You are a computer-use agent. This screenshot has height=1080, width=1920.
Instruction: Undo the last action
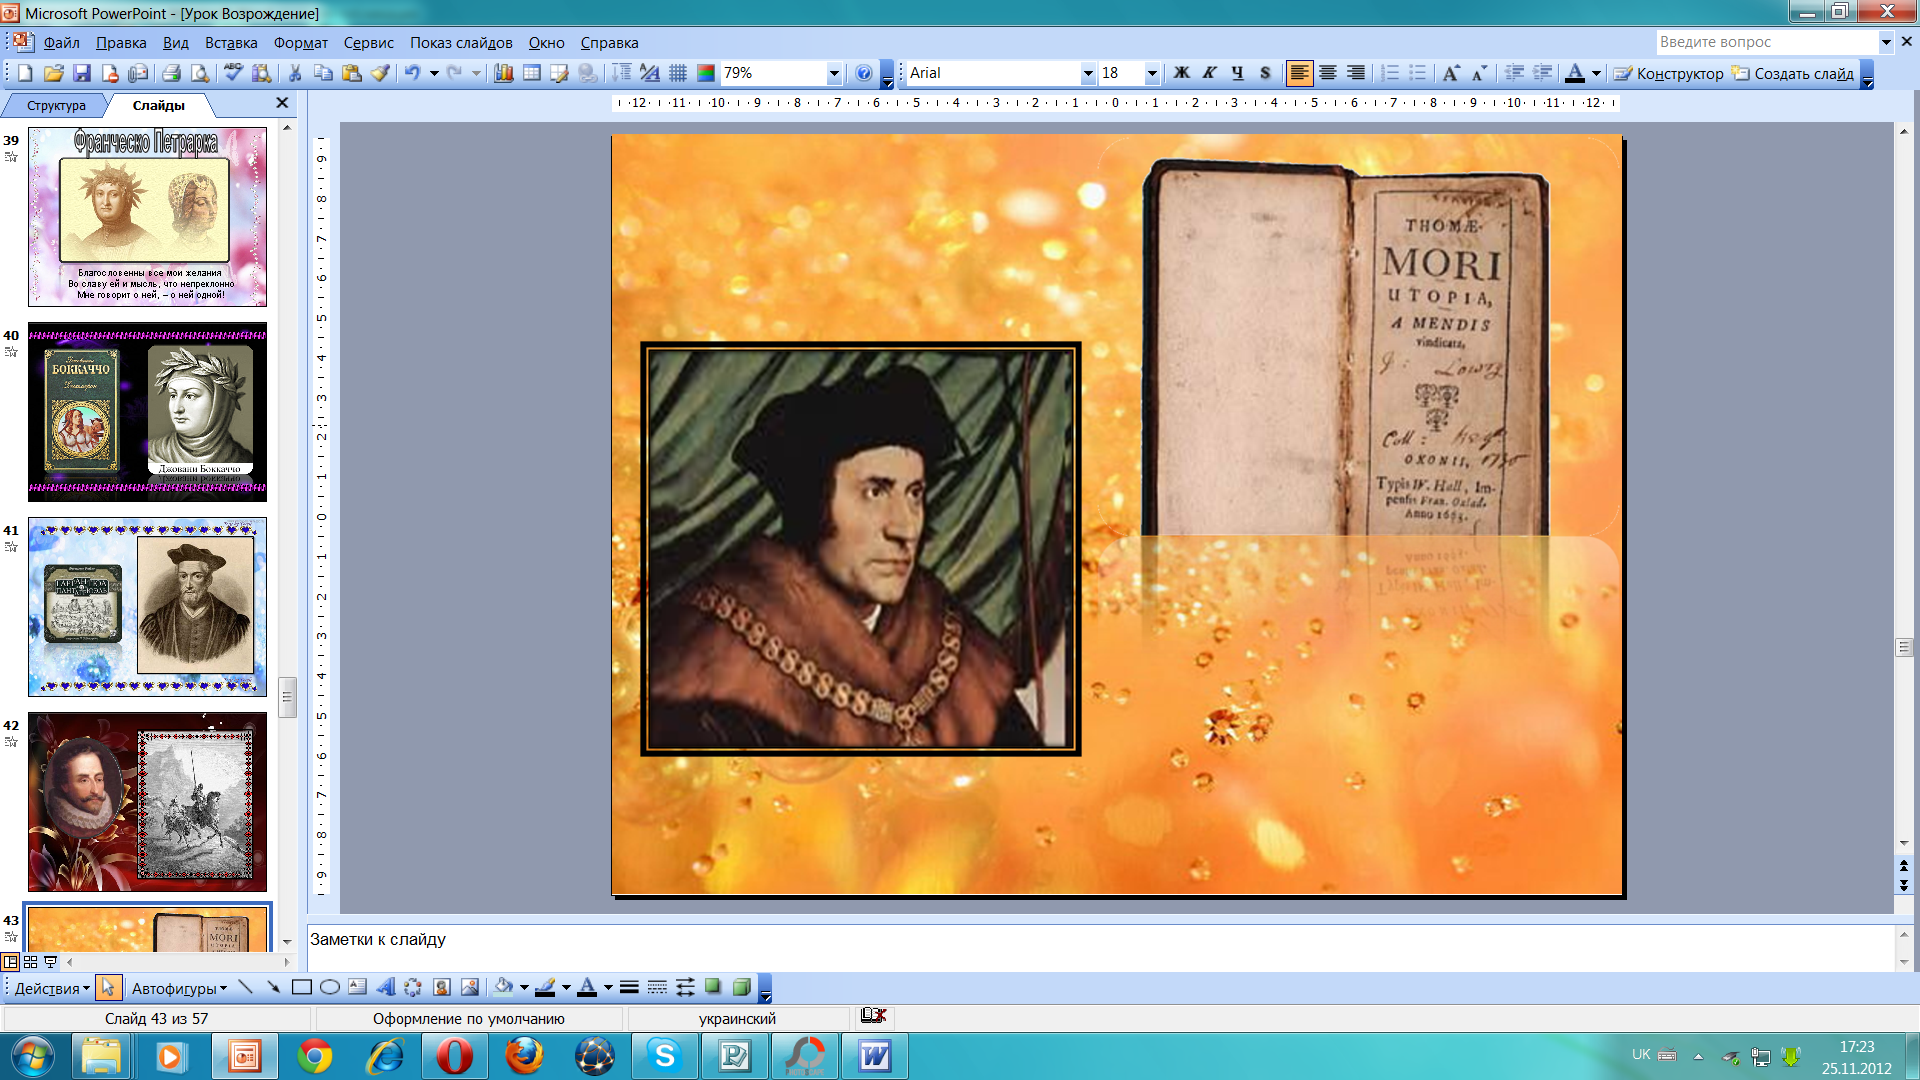[412, 73]
